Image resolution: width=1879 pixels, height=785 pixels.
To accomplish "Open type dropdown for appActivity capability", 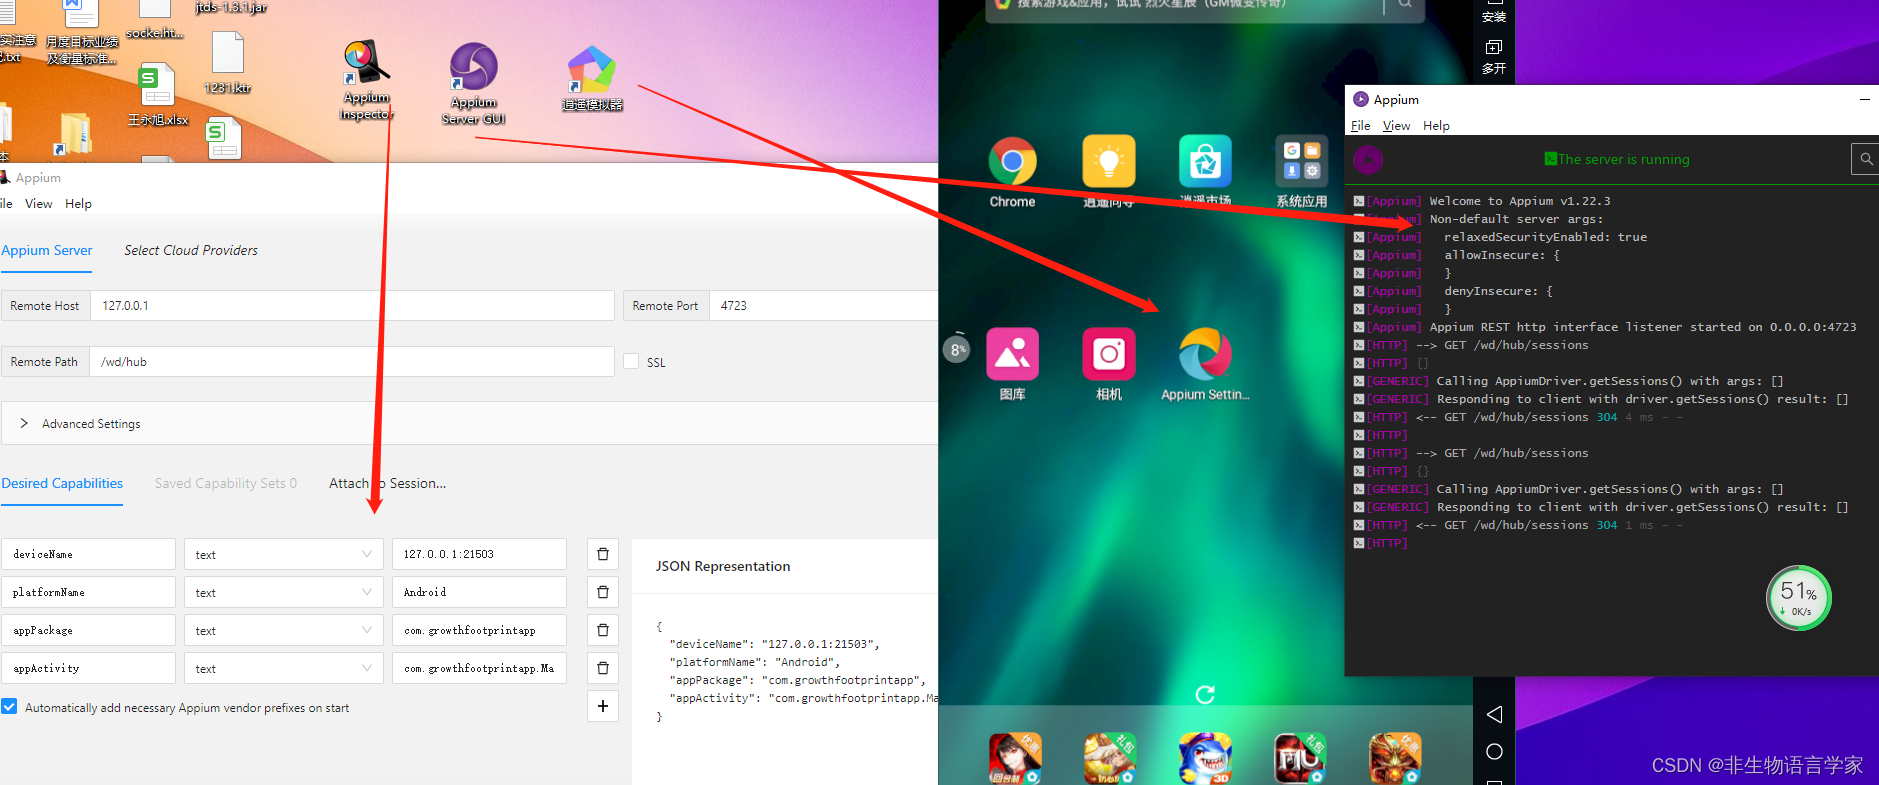I will 284,668.
